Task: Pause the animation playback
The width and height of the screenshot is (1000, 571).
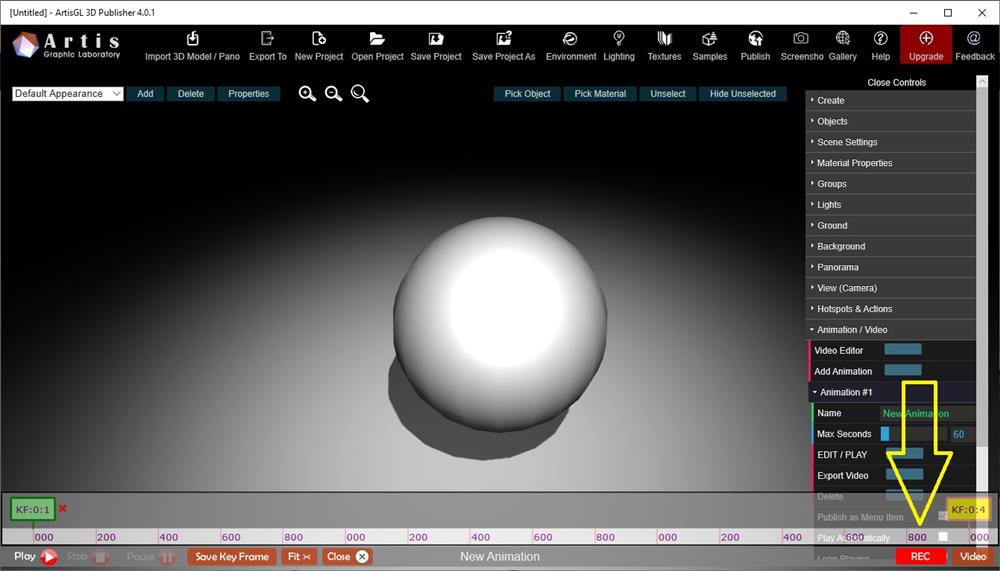Action: (x=151, y=556)
